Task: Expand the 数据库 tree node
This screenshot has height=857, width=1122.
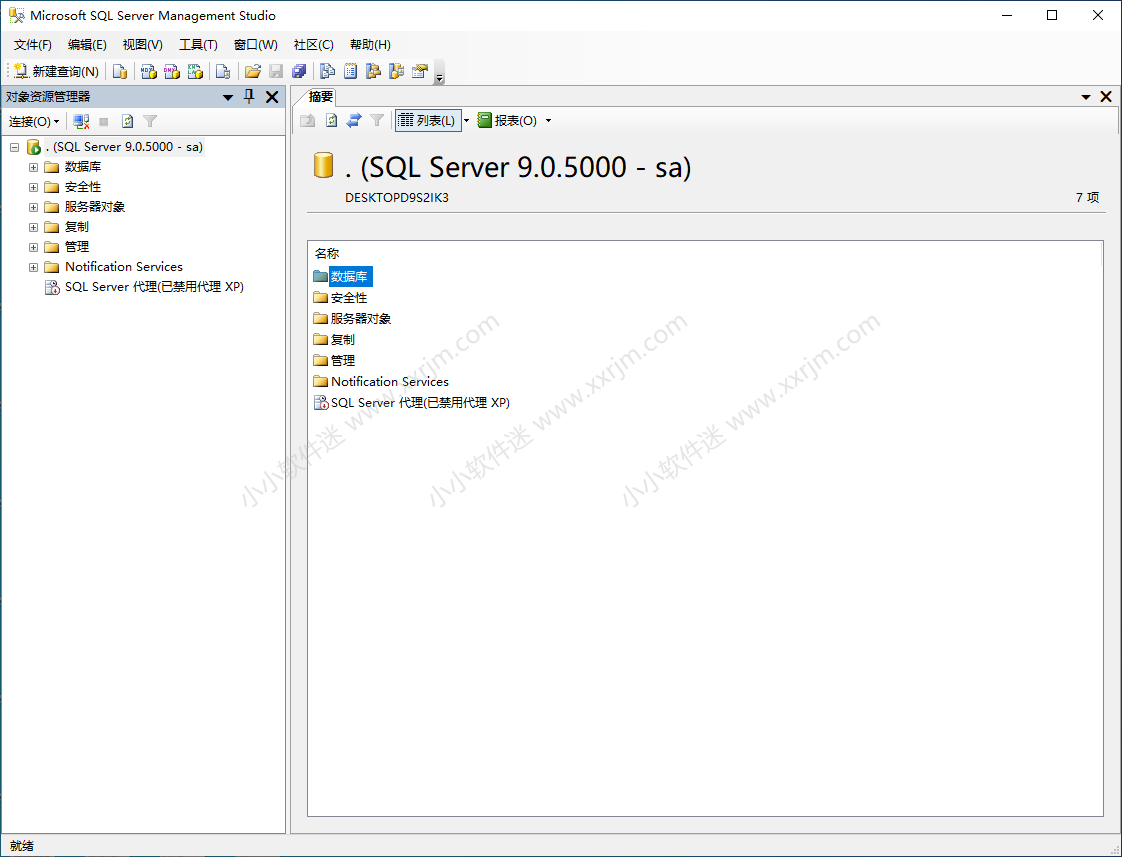Action: 32,167
